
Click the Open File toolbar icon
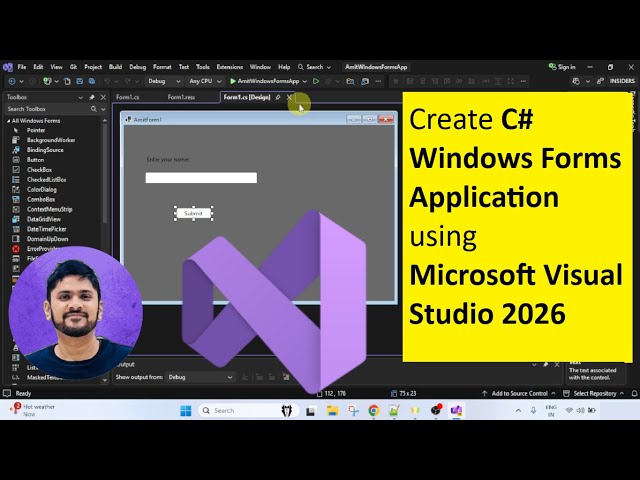pos(67,81)
